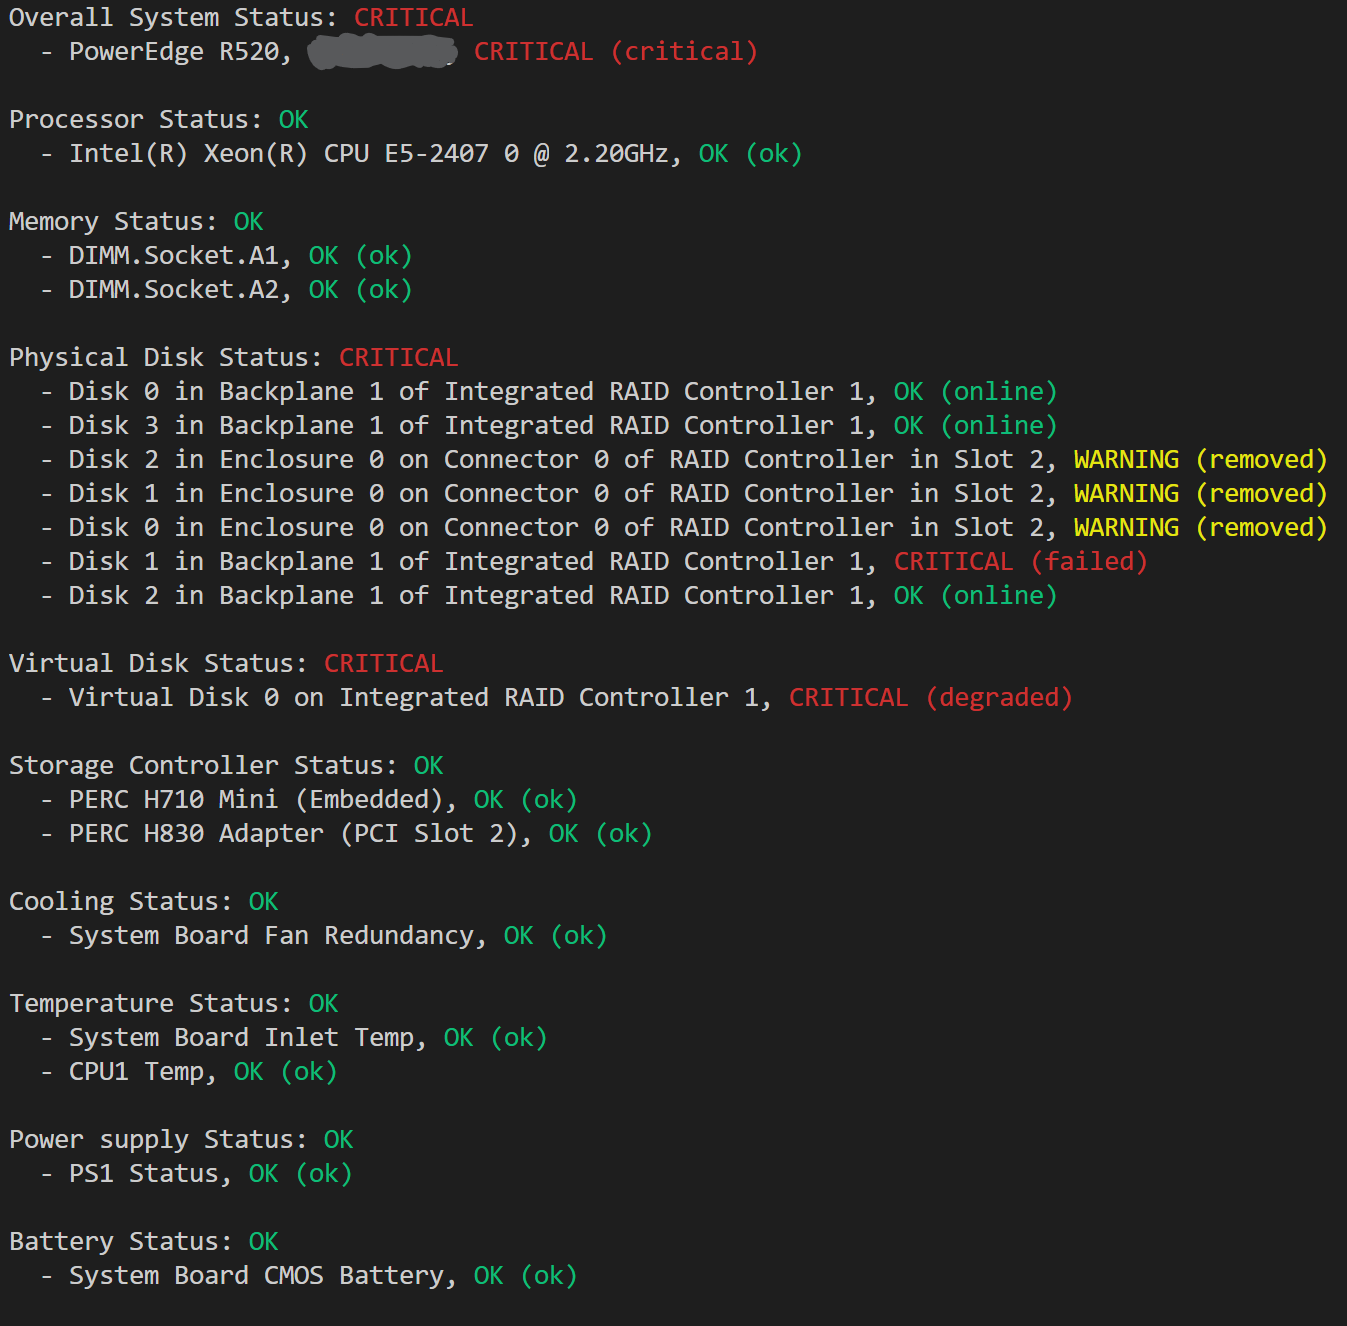The height and width of the screenshot is (1326, 1347).
Task: Click the Disk 2 in Backplane 1 online line
Action: coord(548,596)
